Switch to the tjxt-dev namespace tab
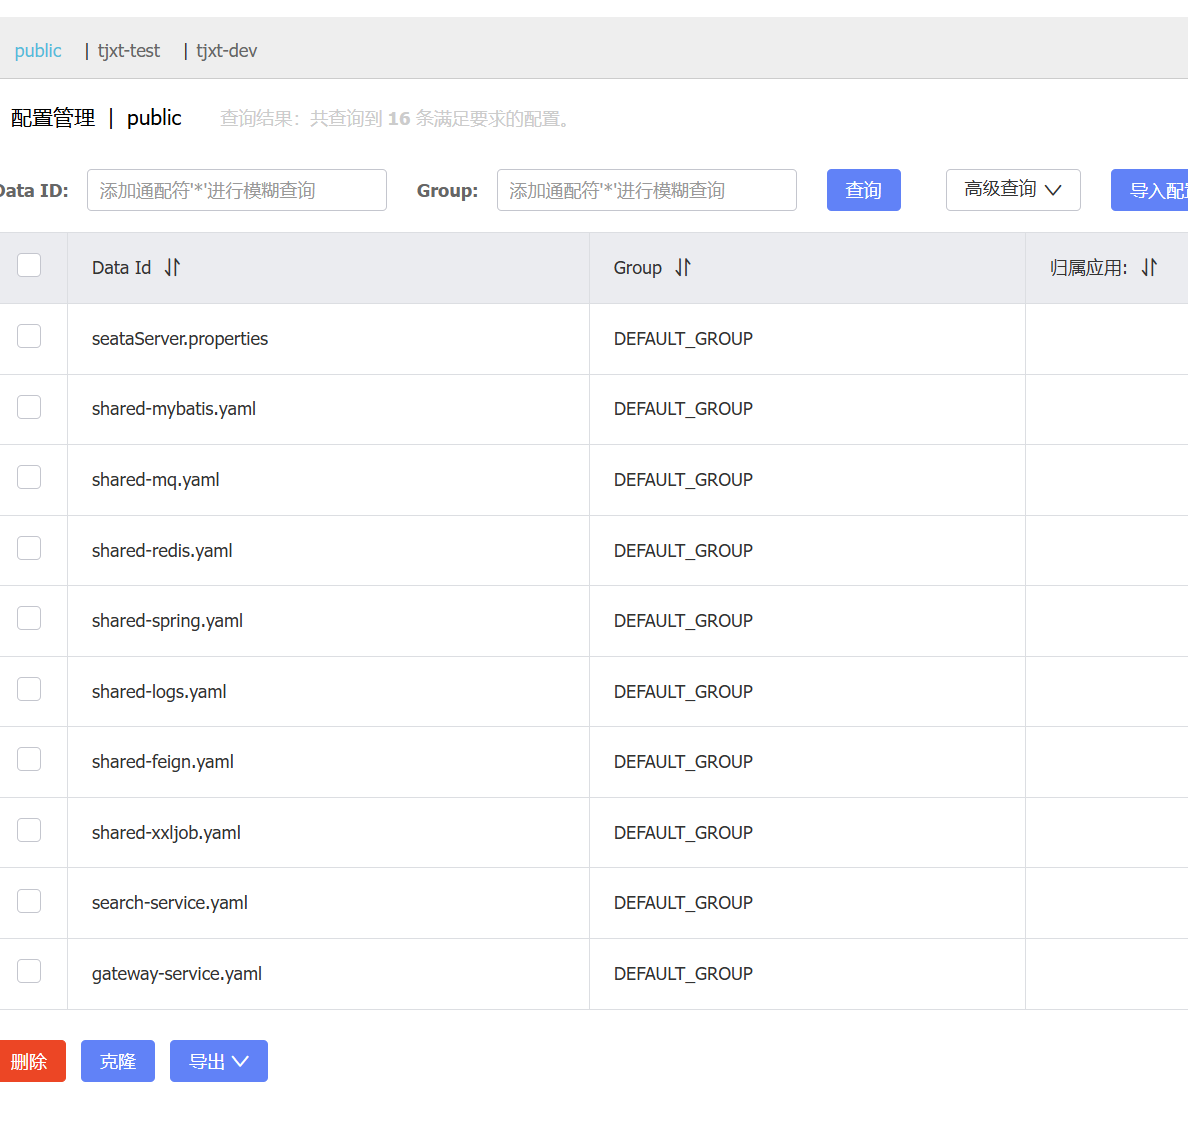 tap(227, 51)
